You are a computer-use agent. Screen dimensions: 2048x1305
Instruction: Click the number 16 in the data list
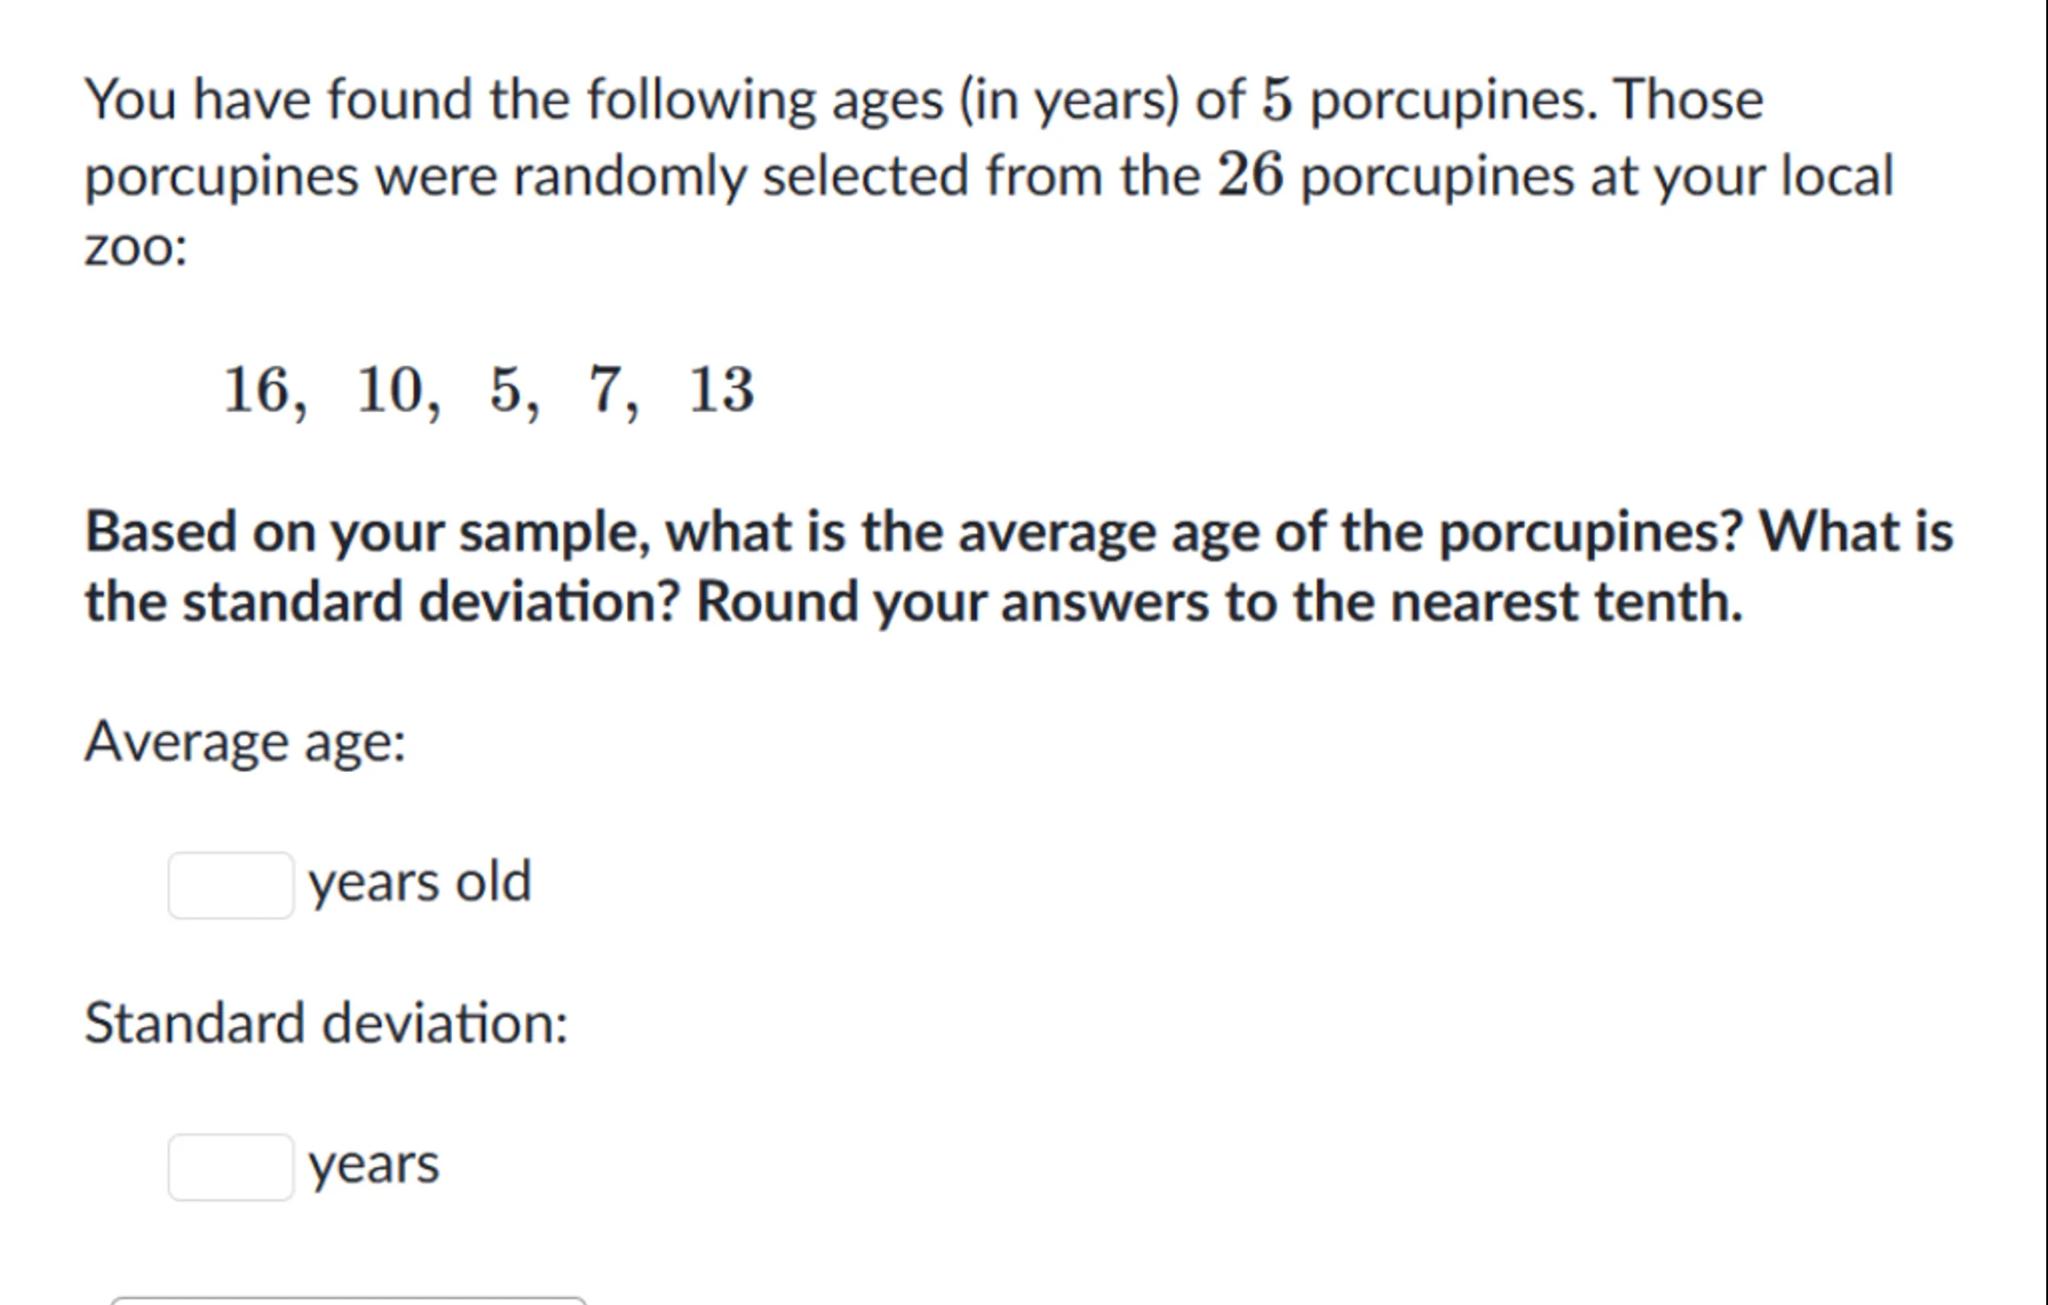256,389
